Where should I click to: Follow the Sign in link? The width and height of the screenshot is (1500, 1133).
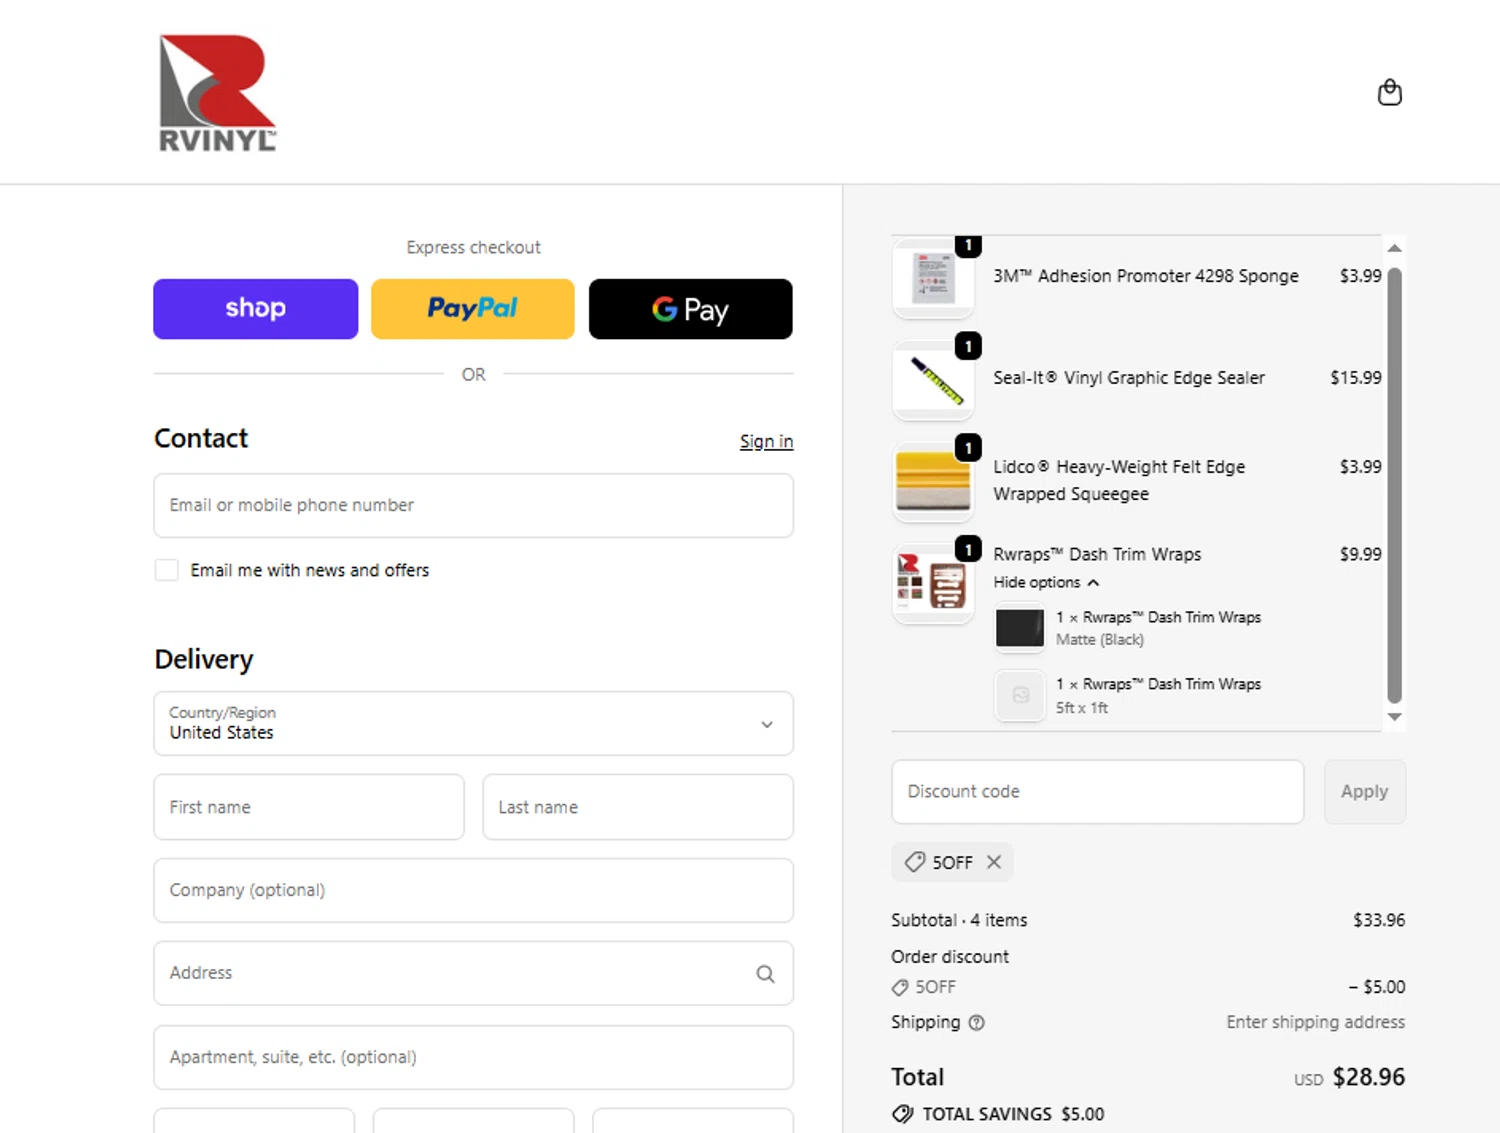[x=766, y=441]
